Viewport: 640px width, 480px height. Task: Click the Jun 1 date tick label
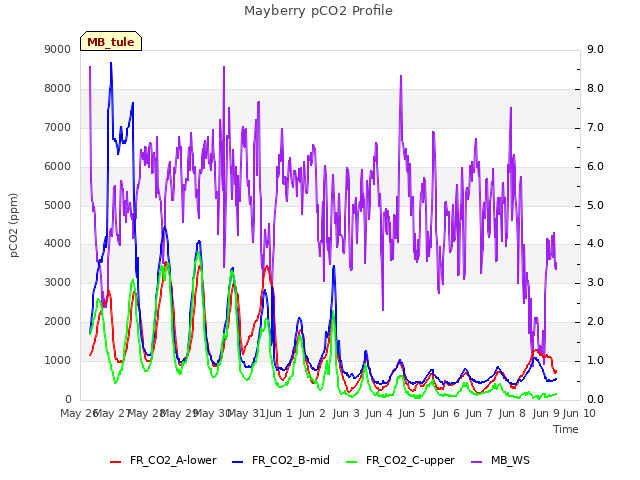tap(279, 413)
